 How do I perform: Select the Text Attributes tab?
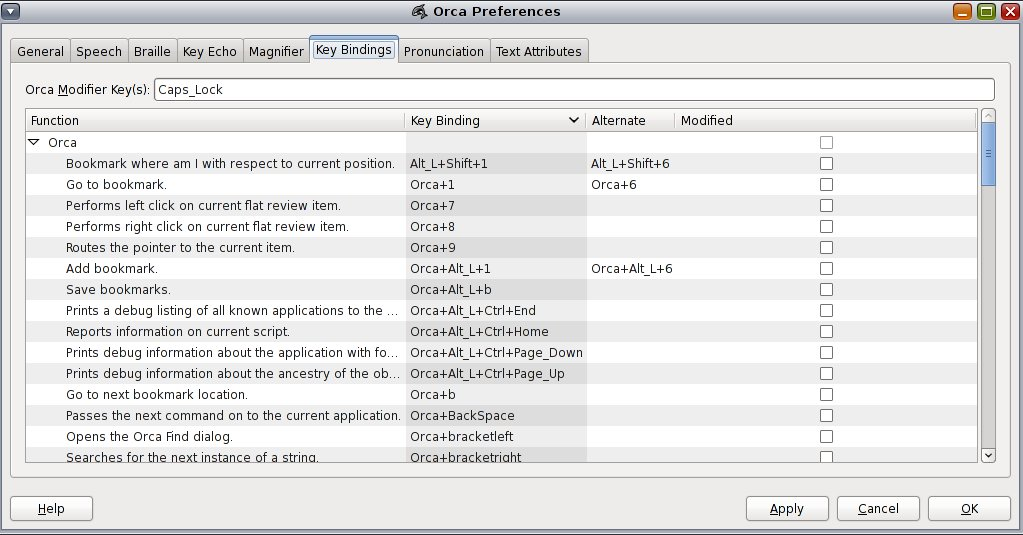pyautogui.click(x=538, y=52)
